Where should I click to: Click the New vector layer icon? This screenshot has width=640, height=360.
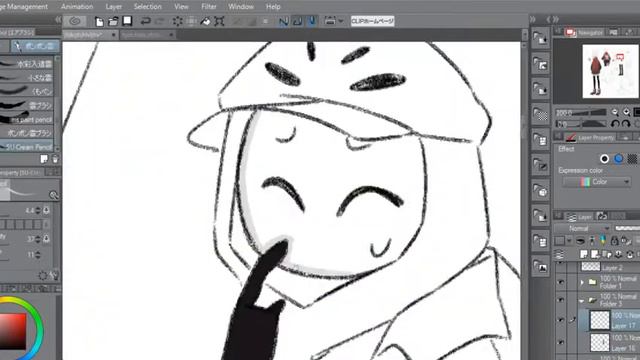point(596,255)
